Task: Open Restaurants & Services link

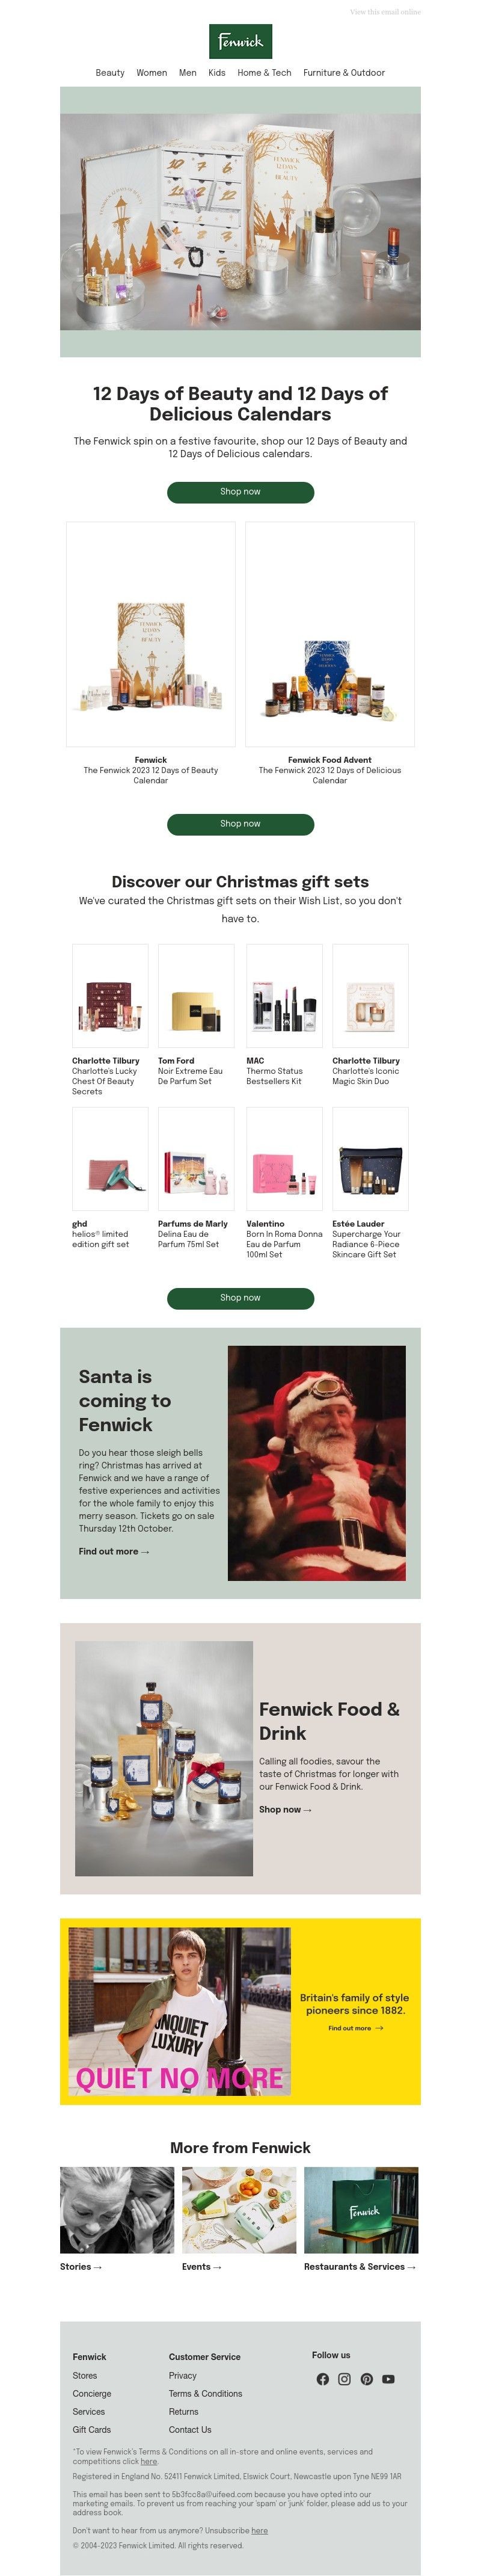Action: (x=360, y=2266)
